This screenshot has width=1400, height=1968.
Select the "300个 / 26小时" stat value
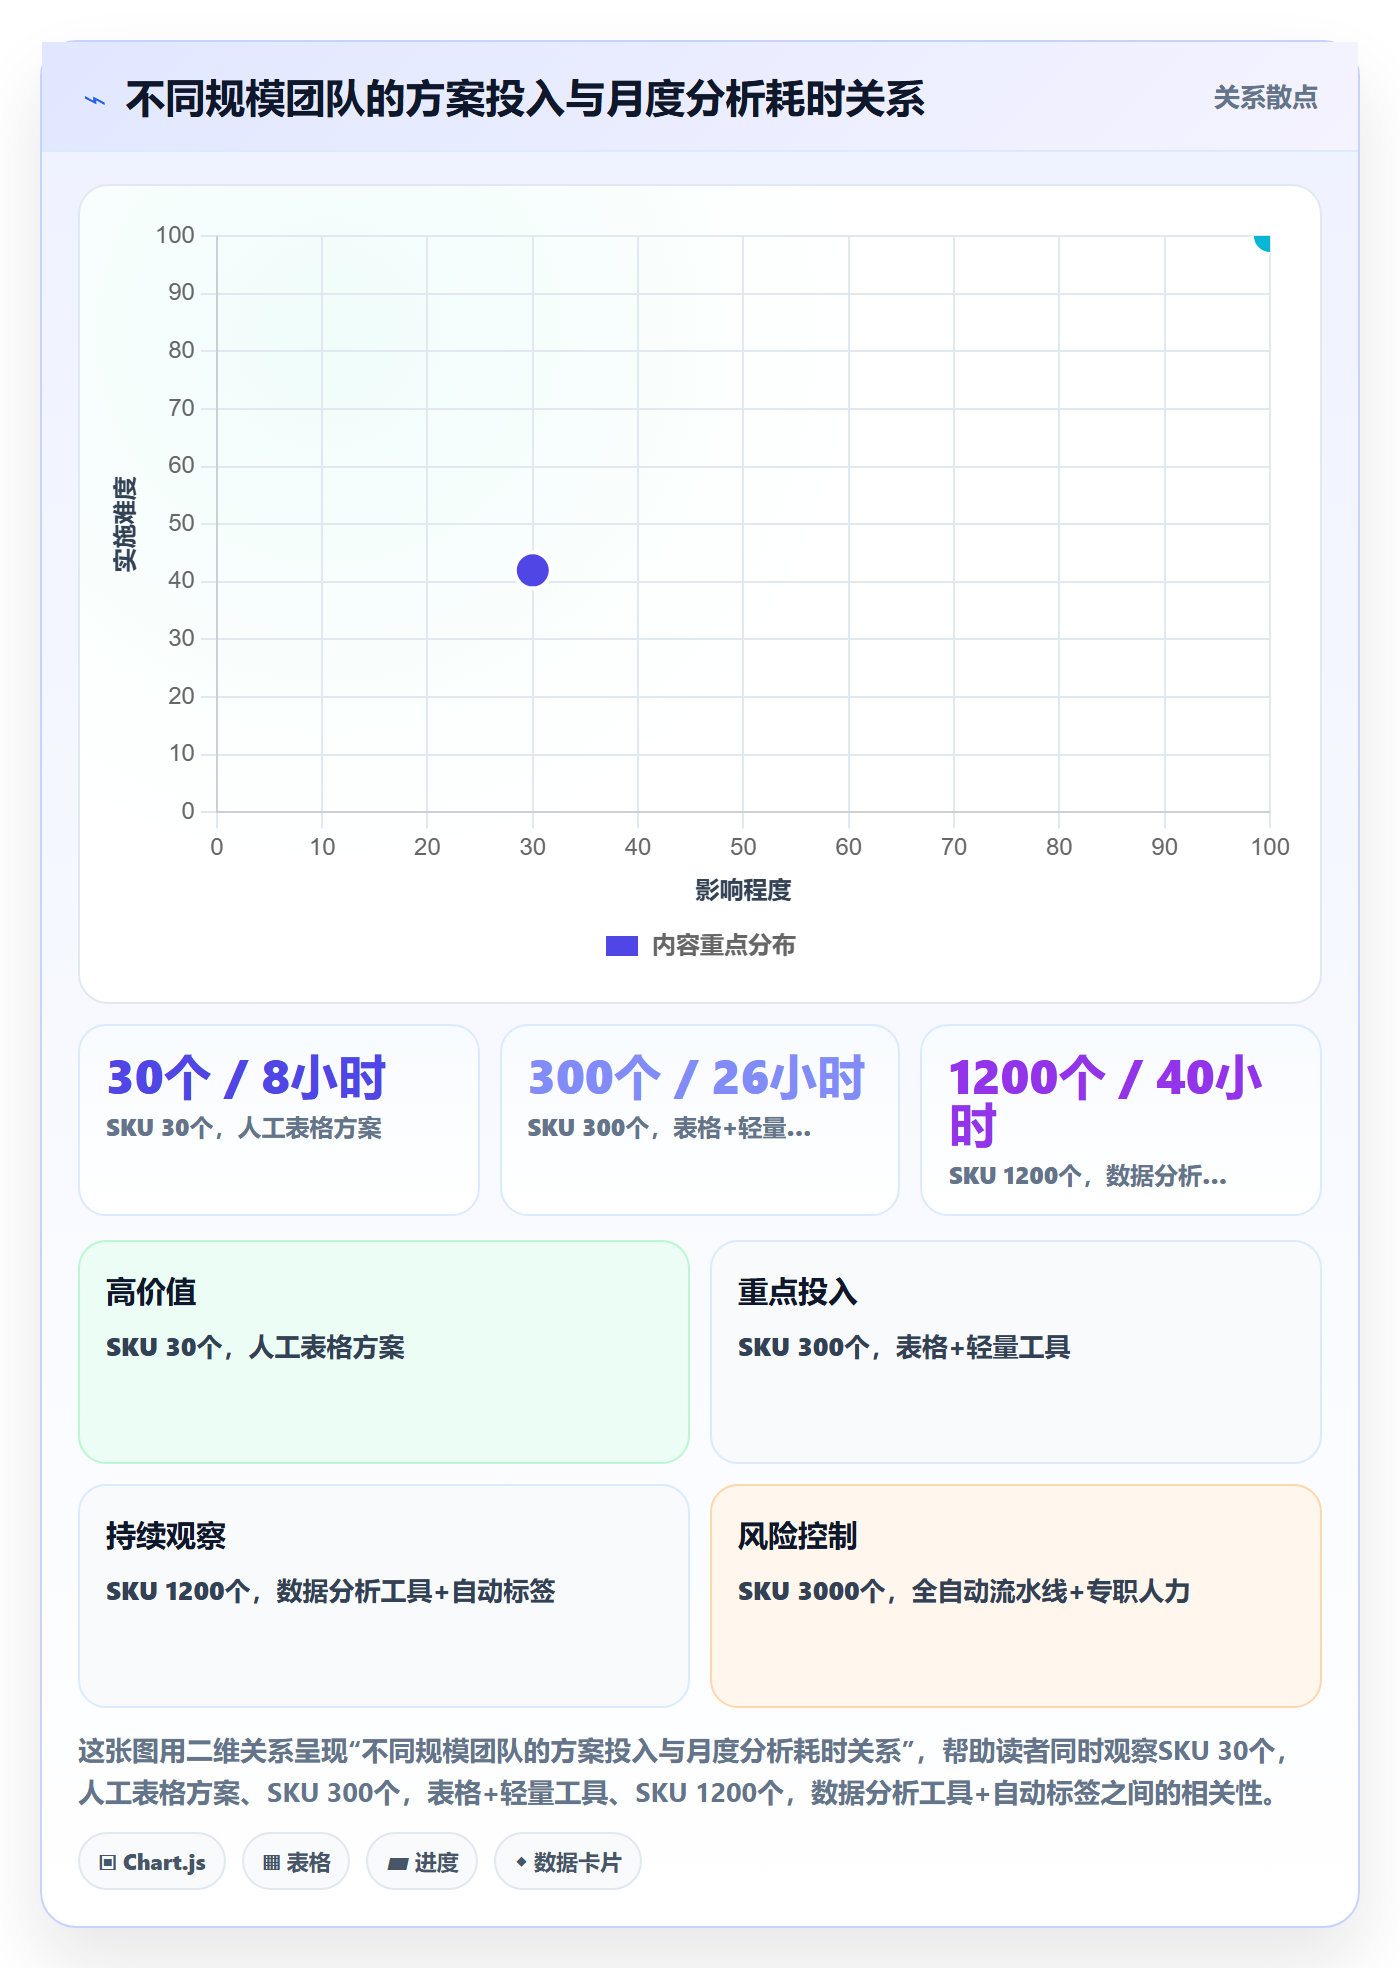coord(696,1078)
